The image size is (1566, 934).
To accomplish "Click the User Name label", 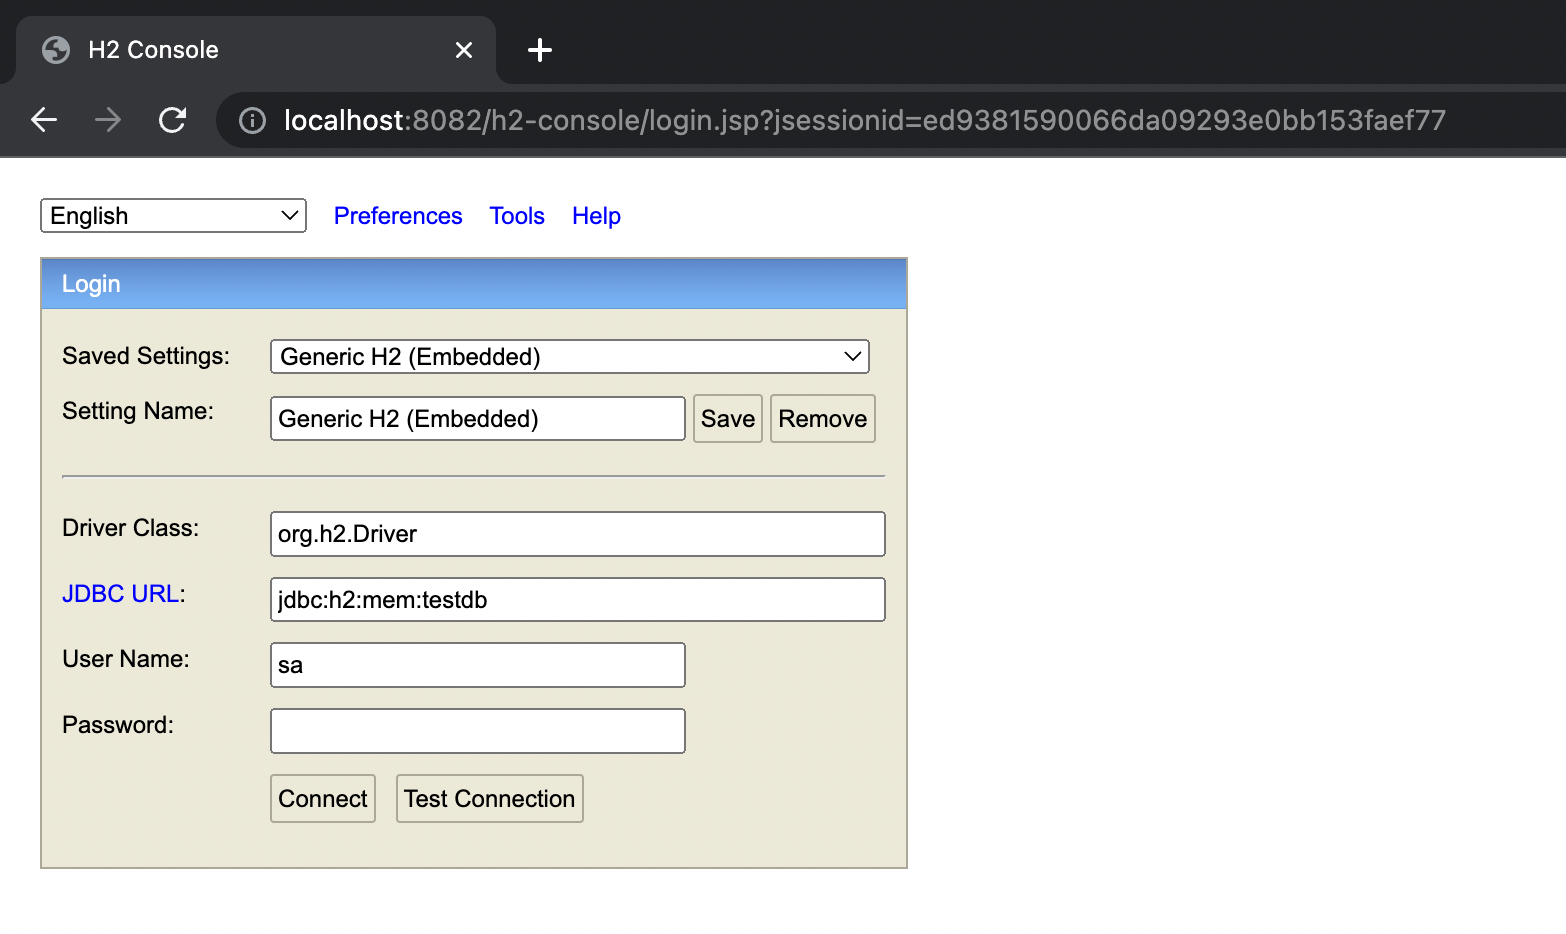I will (126, 659).
